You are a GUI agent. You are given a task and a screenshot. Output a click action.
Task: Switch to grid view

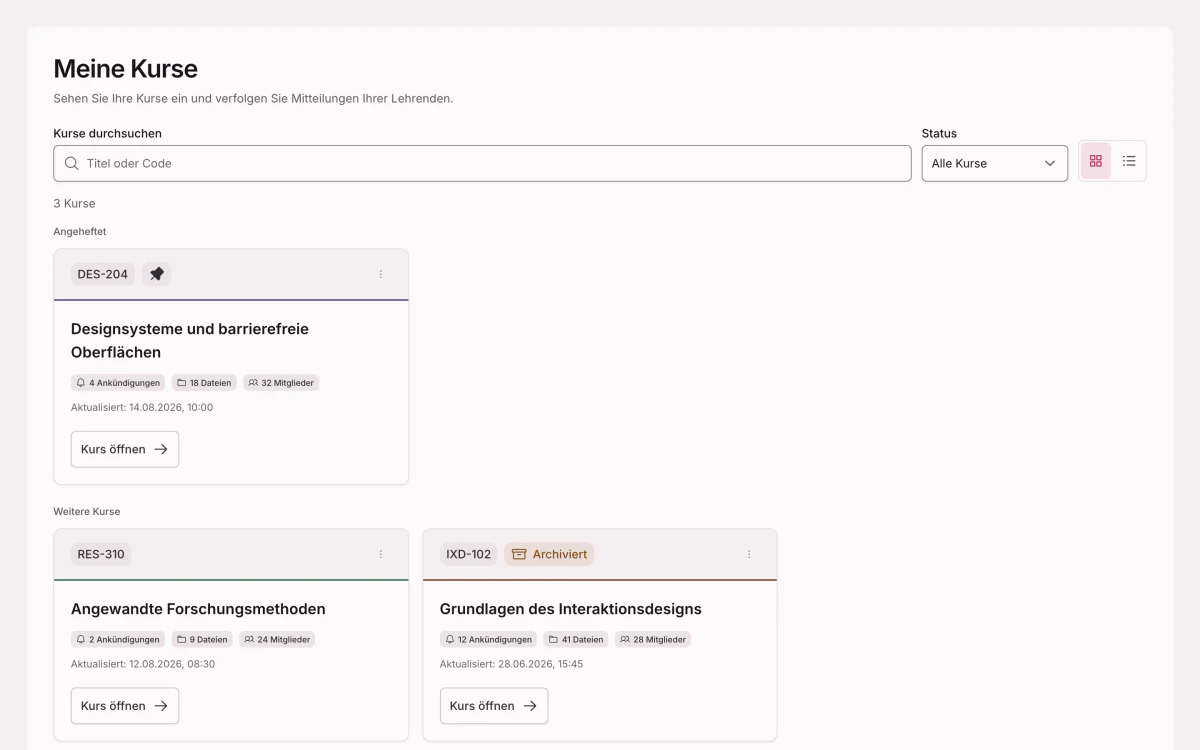point(1095,161)
